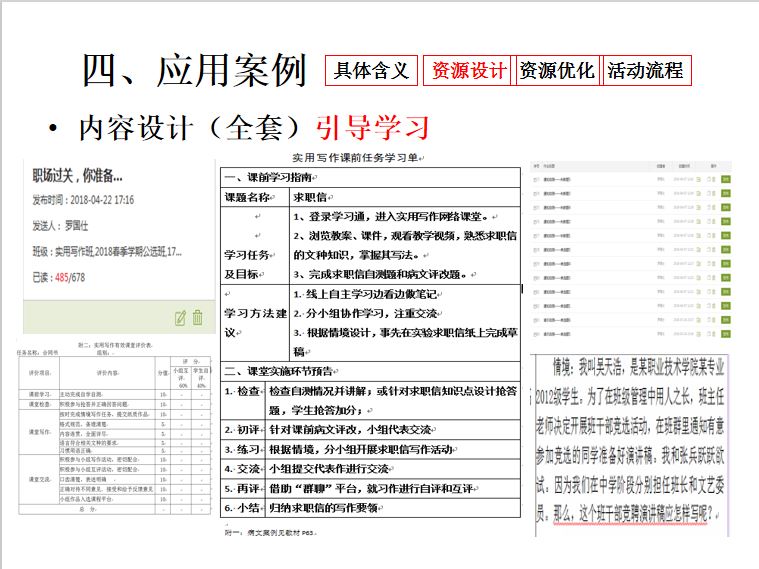Click the green button in first list row

726,179
